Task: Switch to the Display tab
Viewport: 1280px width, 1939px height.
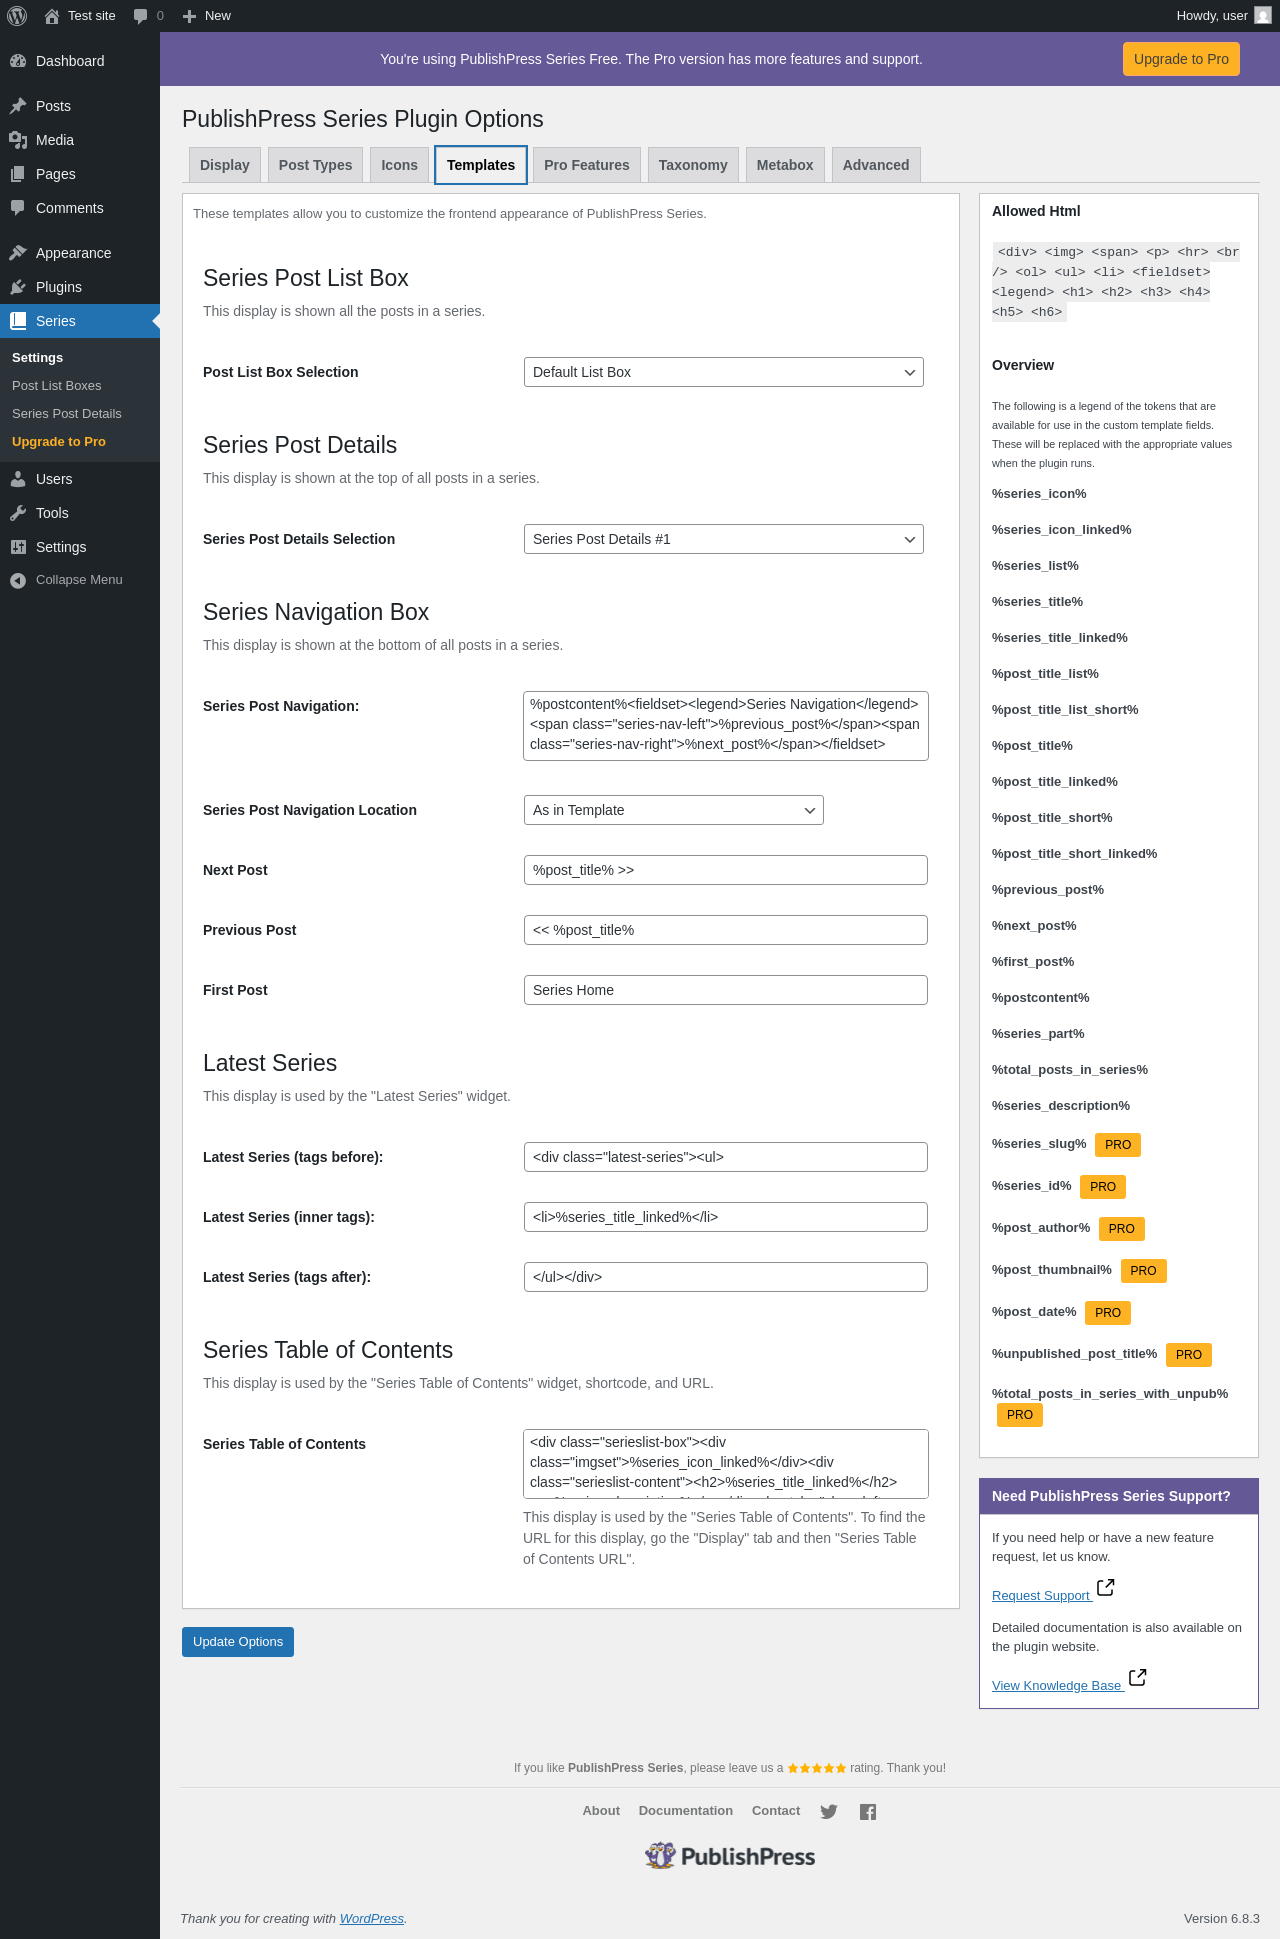Action: [x=225, y=165]
